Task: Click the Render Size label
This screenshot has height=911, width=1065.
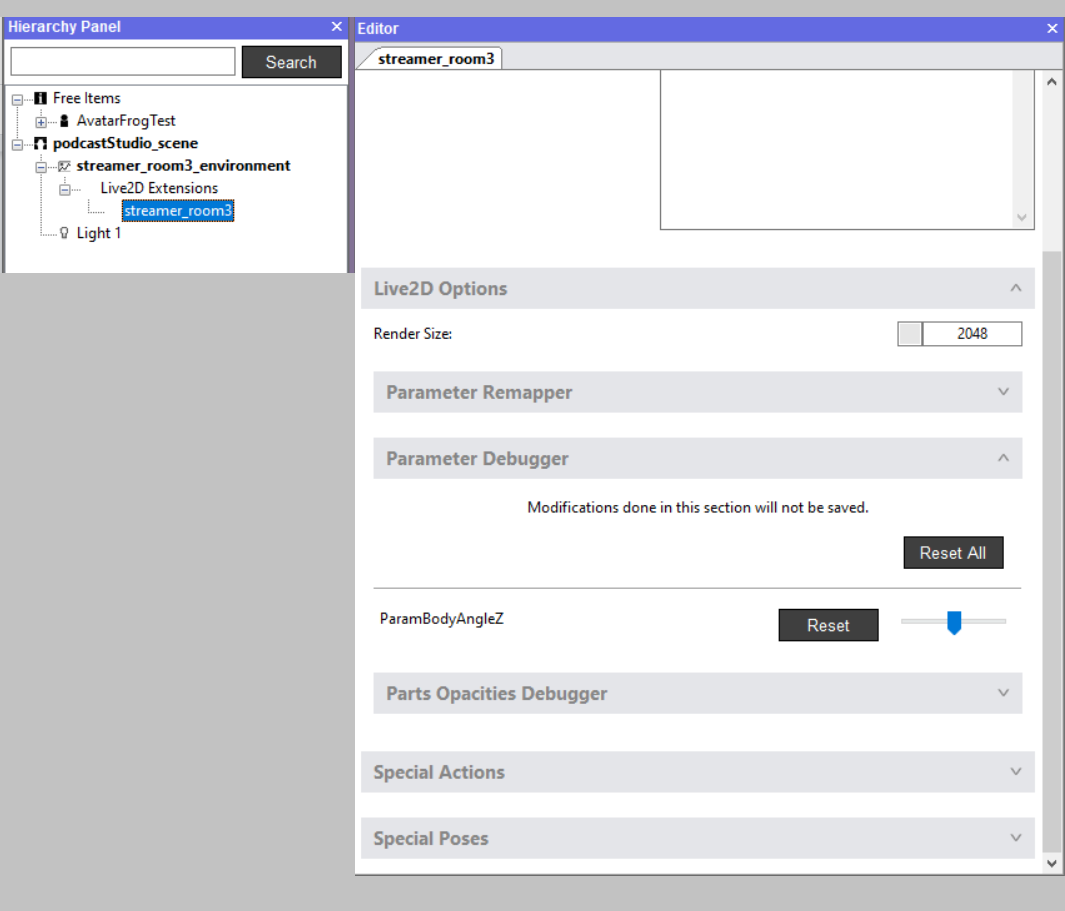Action: click(413, 334)
